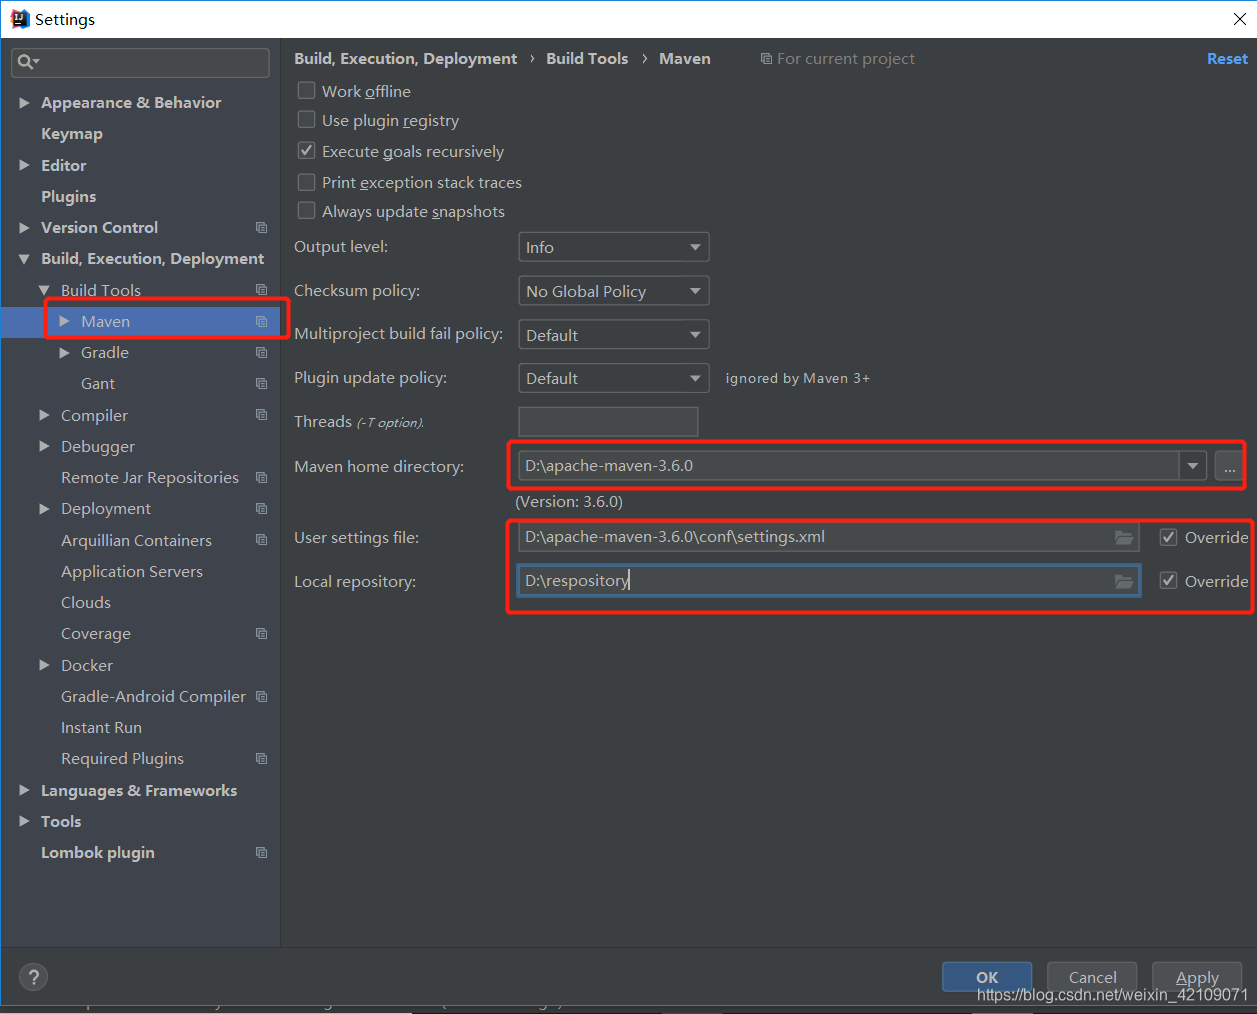This screenshot has width=1257, height=1014.
Task: Open Instant Run settings page
Action: (x=101, y=728)
